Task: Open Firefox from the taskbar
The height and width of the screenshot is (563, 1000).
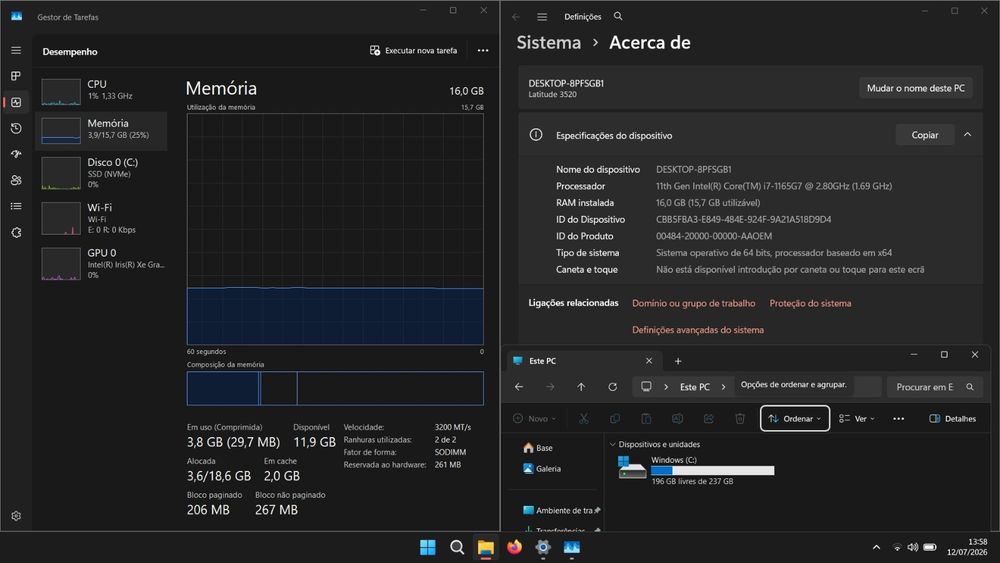Action: pos(514,547)
